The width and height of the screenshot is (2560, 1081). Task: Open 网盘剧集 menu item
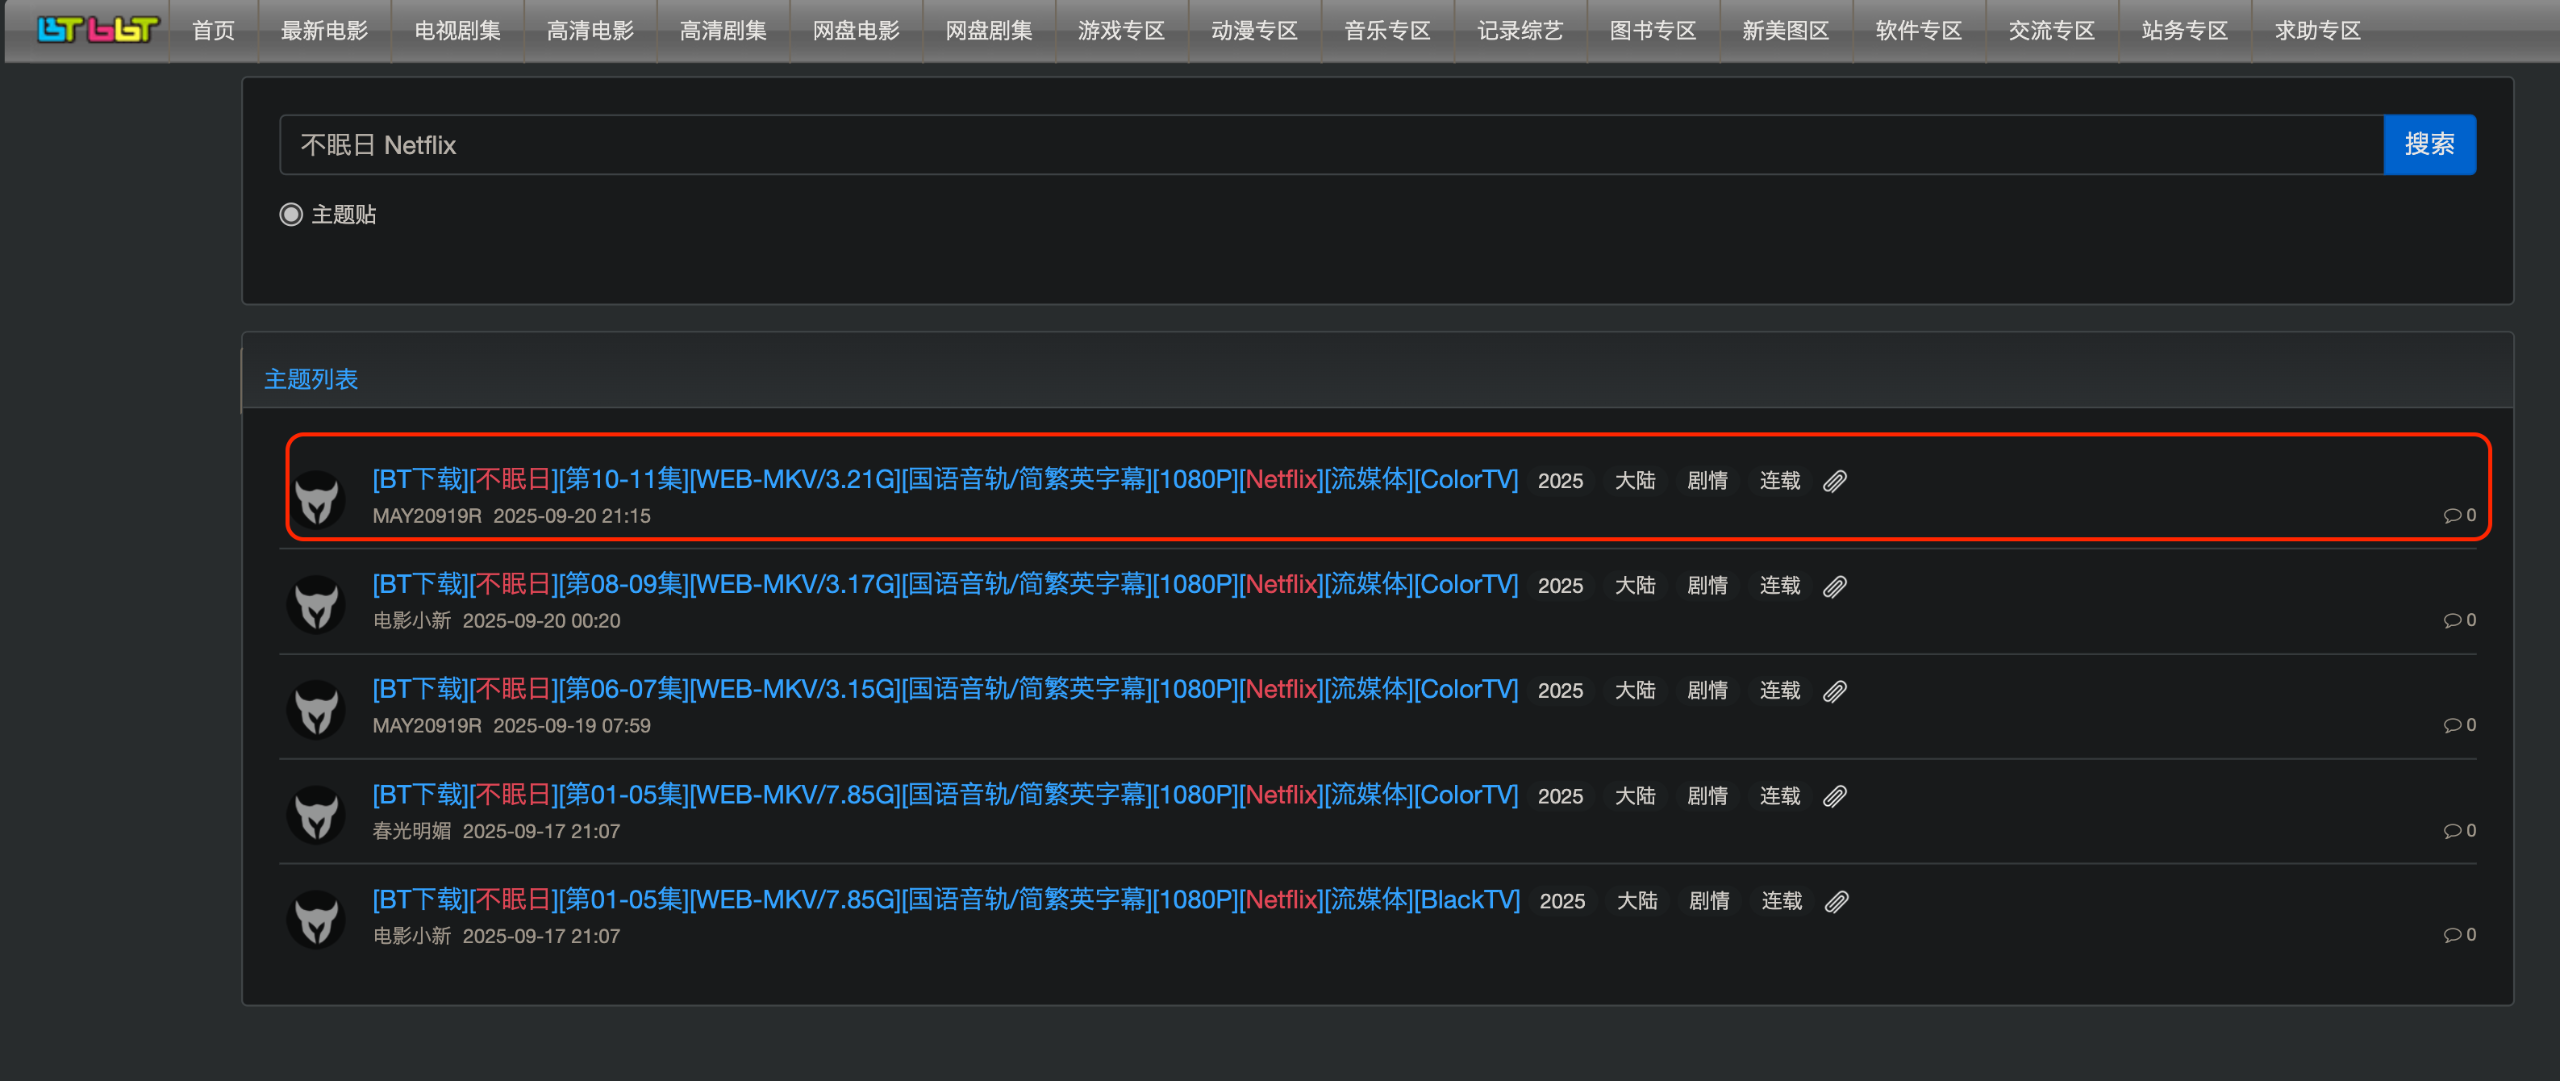pos(990,31)
